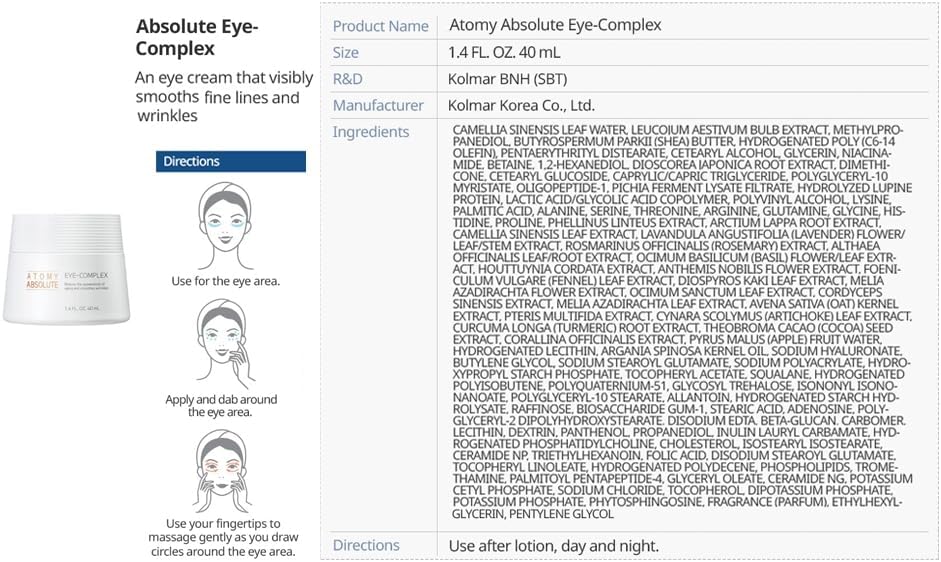Click 'Atomy Absolute Eye-Complex' product name value
941x562 pixels.
coord(555,25)
